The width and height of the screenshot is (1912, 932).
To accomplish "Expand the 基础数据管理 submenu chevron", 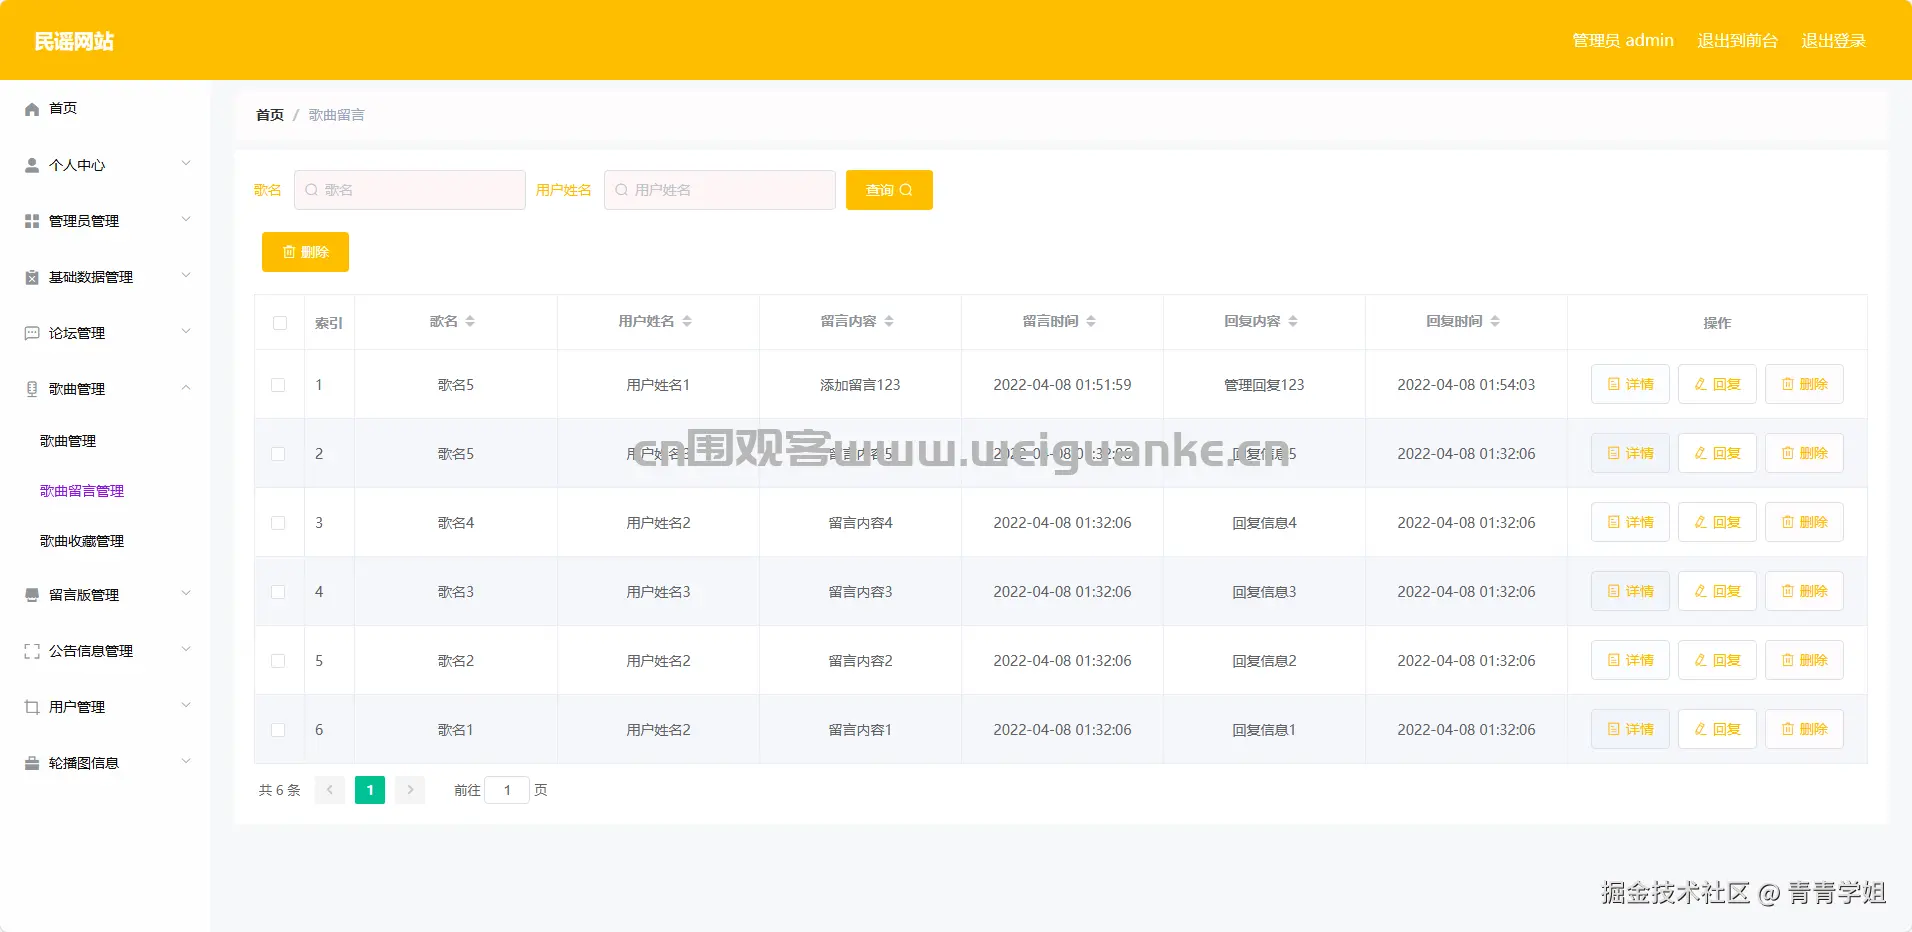I will 186,275.
